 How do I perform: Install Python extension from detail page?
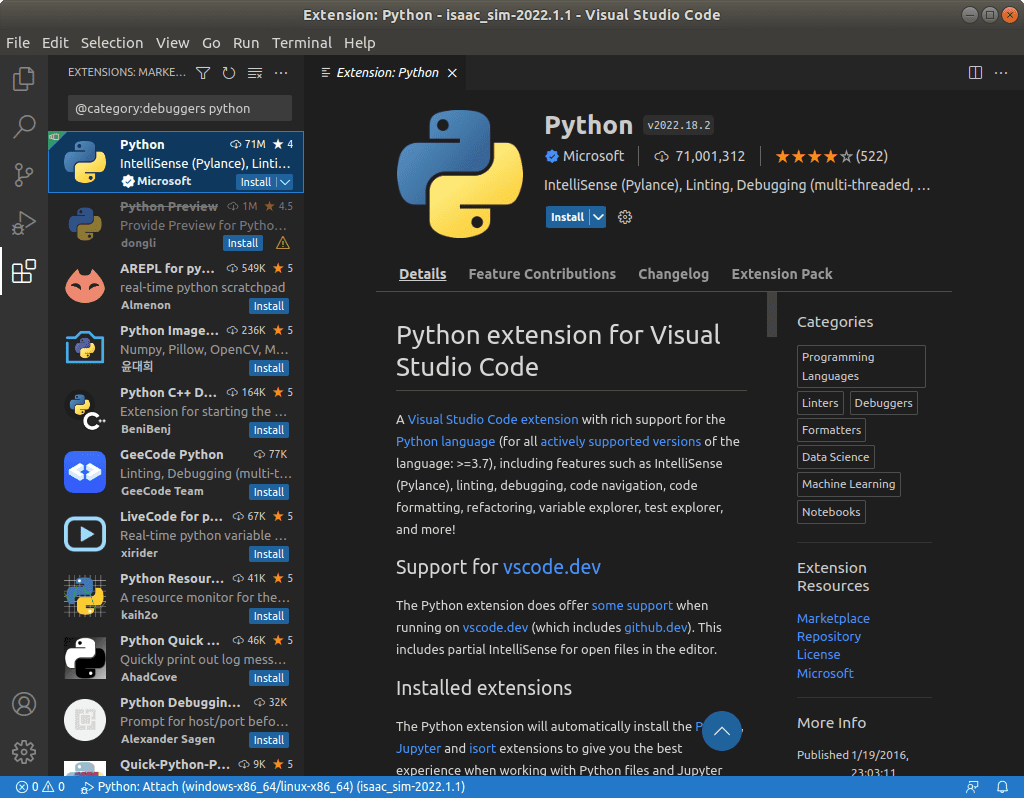click(x=567, y=217)
